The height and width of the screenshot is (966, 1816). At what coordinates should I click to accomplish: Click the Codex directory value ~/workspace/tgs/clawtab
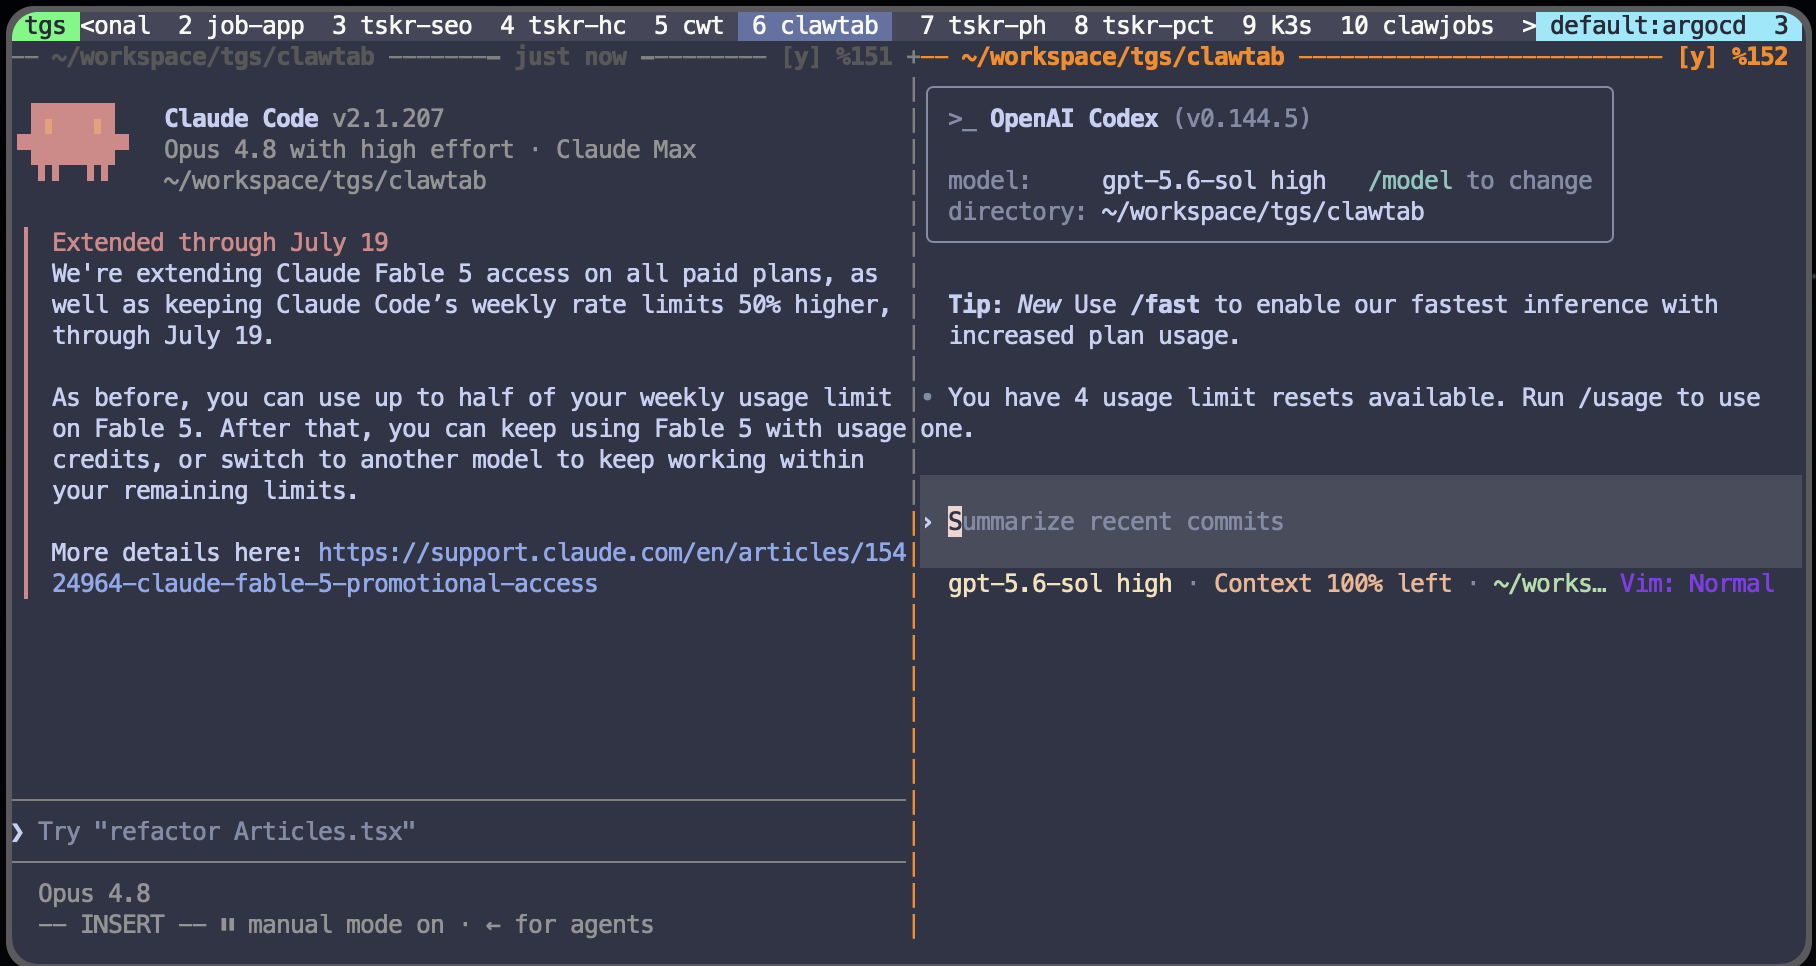1263,212
